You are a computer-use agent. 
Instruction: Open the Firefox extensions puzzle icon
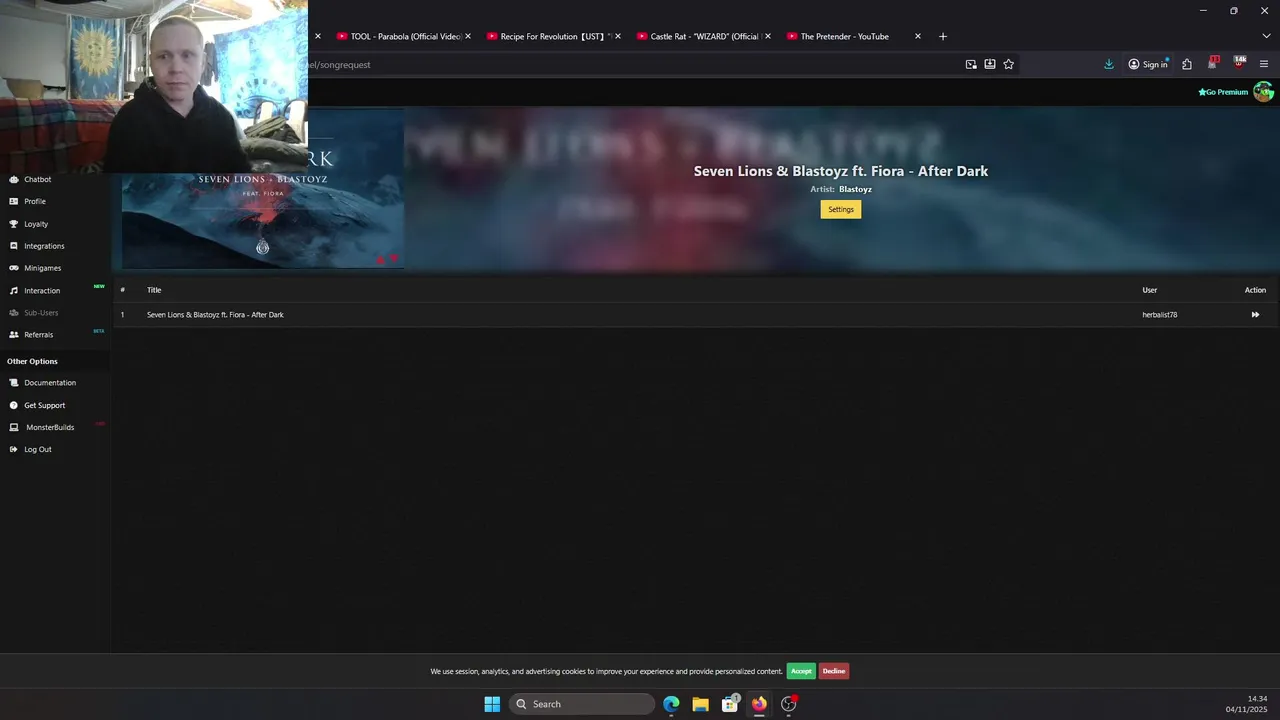1187,64
